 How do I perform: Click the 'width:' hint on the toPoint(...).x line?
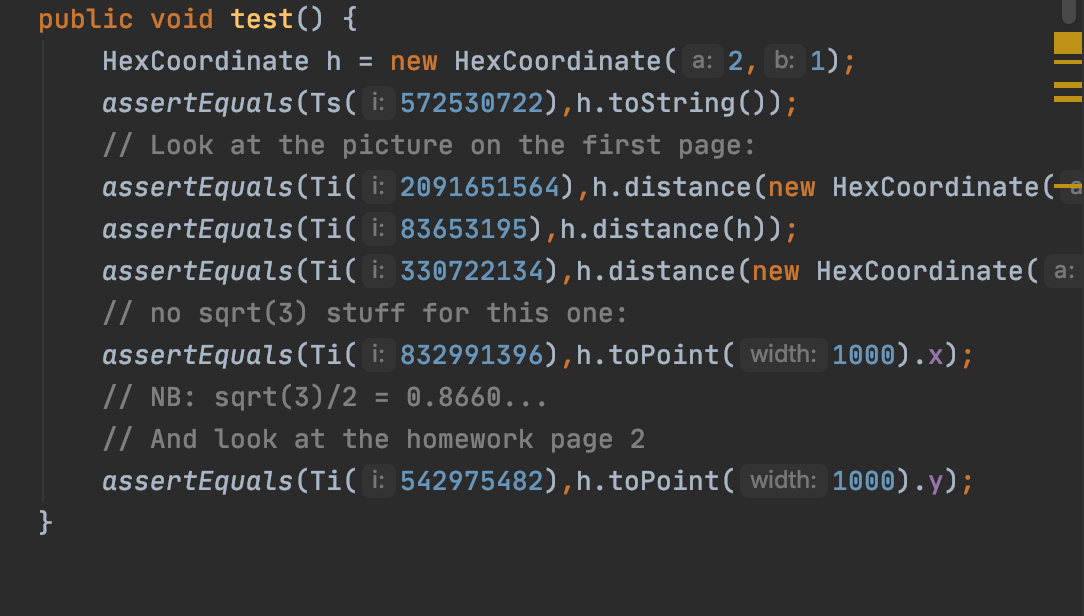[783, 355]
